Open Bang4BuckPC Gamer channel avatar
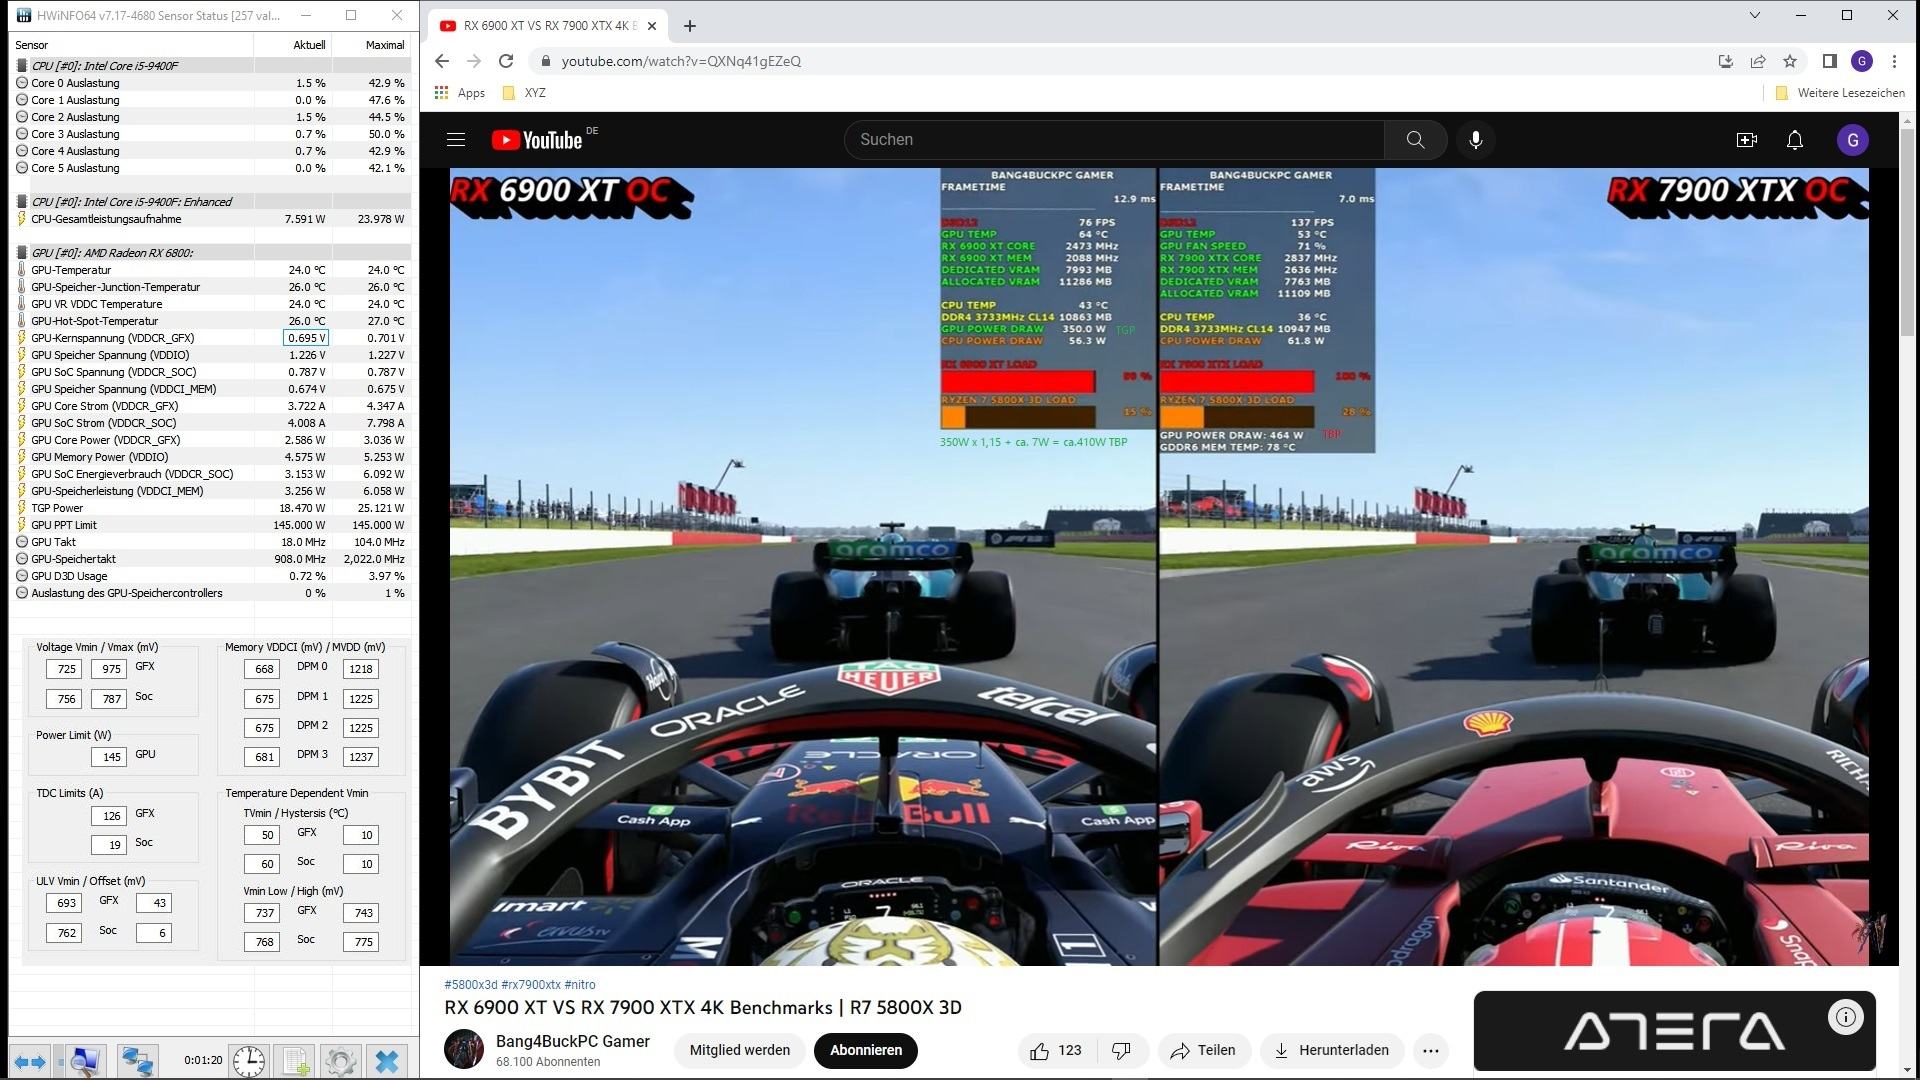The width and height of the screenshot is (1920, 1080). [464, 1050]
